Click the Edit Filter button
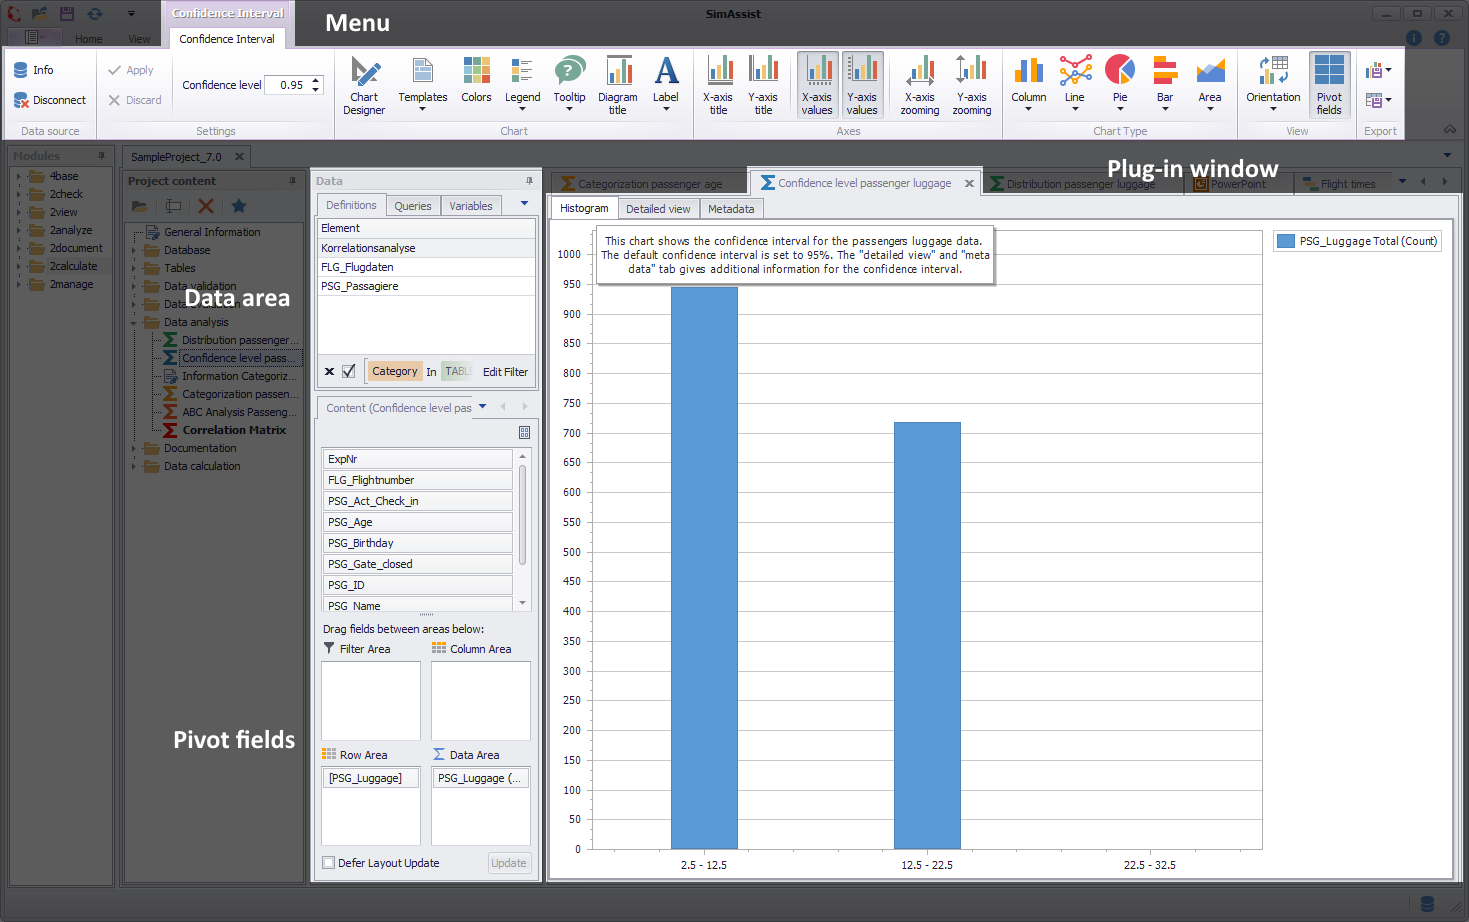 pyautogui.click(x=505, y=372)
